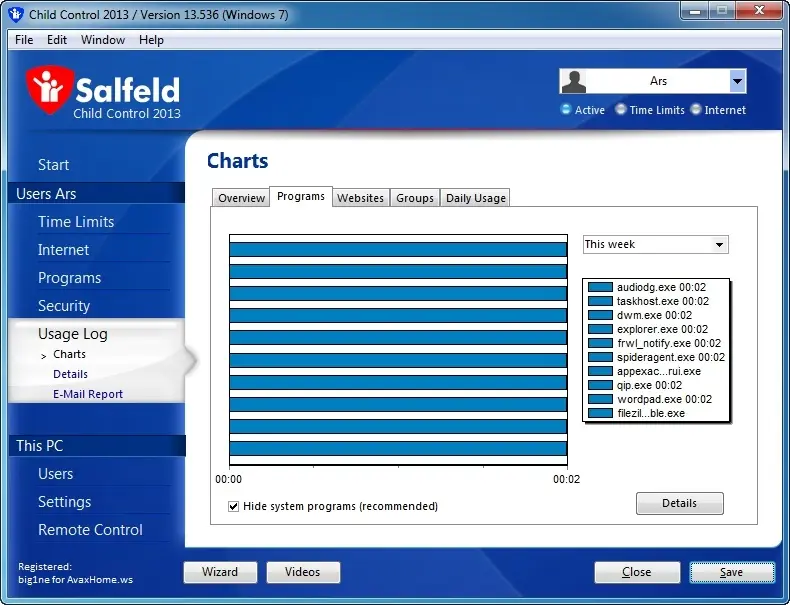This screenshot has width=790, height=605.
Task: Switch to the Overview tab
Action: coord(241,198)
